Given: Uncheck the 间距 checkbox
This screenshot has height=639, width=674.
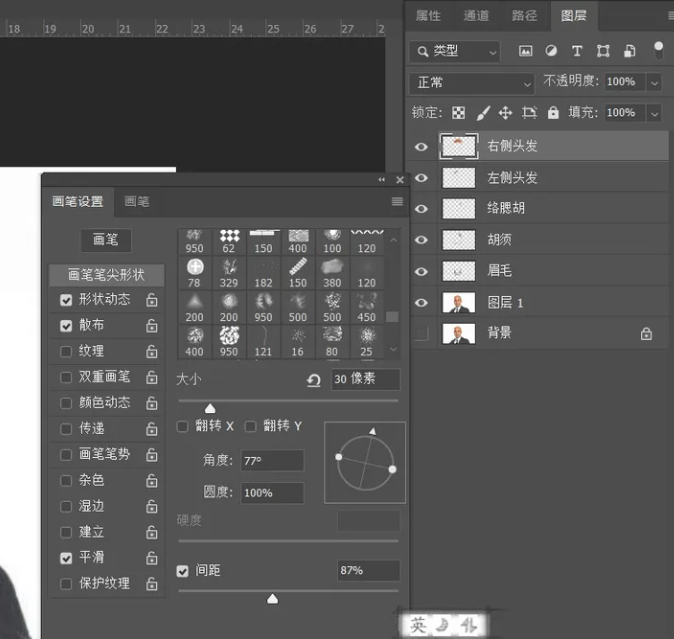Looking at the screenshot, I should coord(183,571).
